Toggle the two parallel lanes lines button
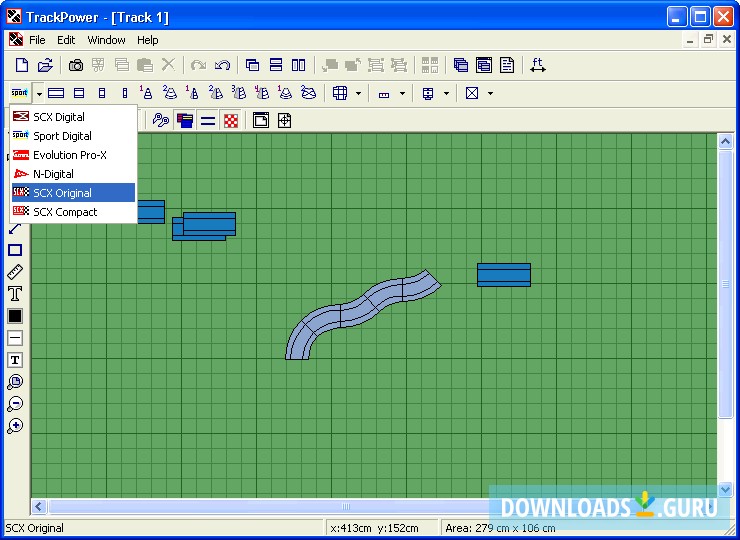 [208, 121]
